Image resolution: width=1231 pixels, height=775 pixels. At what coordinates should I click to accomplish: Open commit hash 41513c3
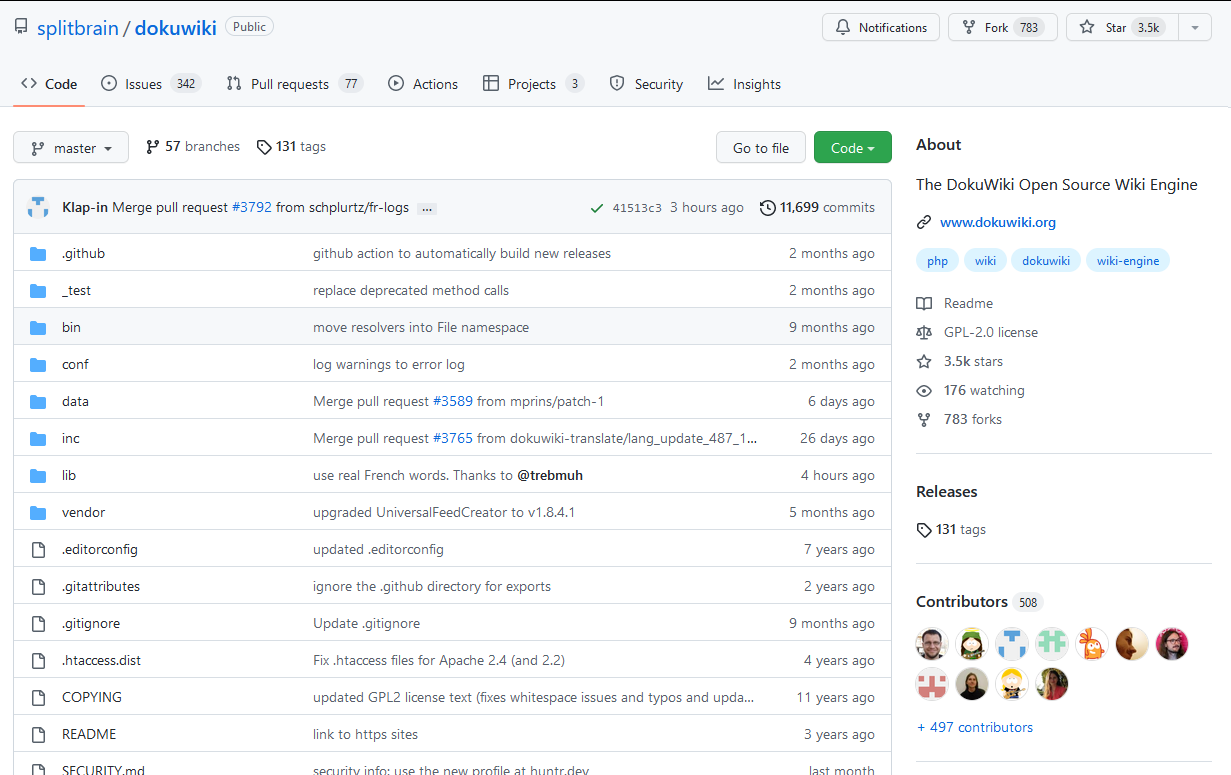click(637, 208)
